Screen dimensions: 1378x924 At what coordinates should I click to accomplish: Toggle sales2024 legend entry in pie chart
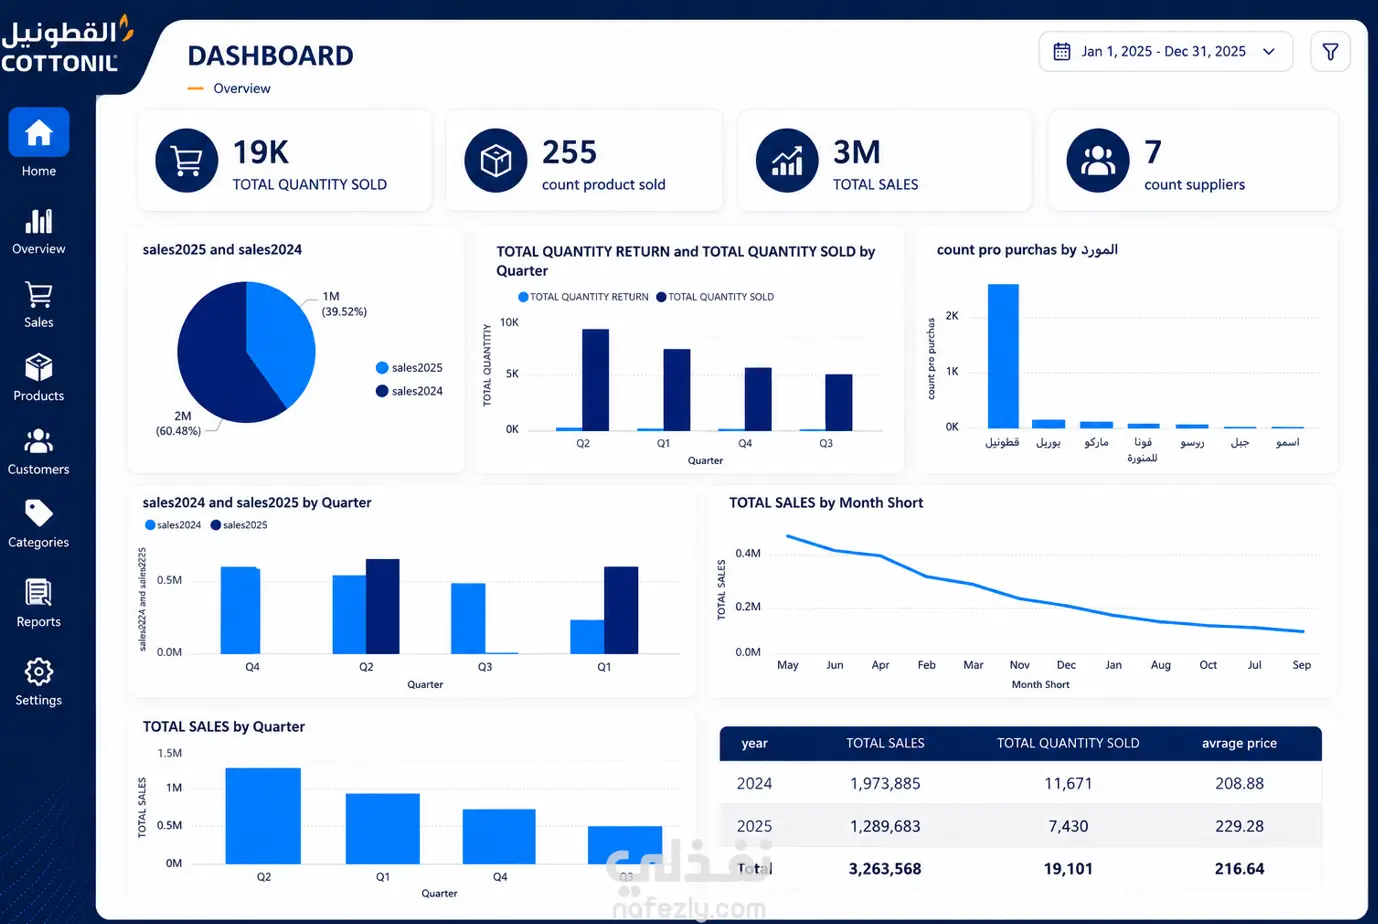(x=409, y=391)
